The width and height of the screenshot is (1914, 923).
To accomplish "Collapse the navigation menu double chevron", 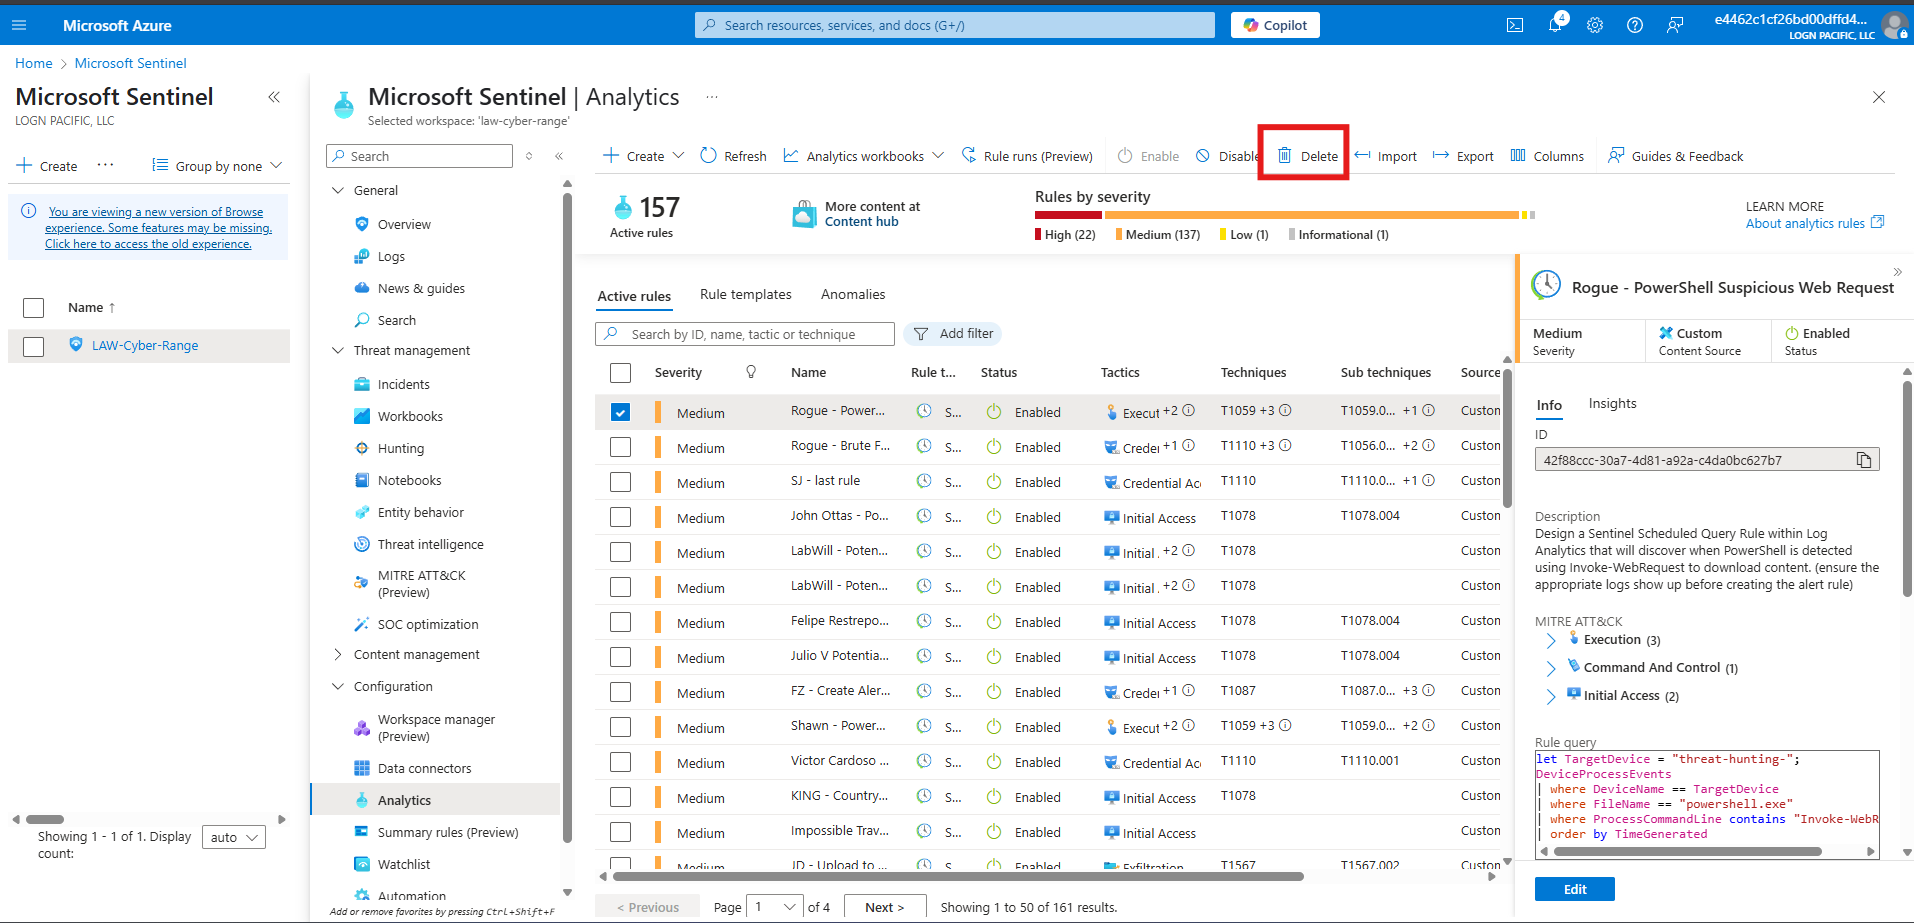I will (559, 156).
